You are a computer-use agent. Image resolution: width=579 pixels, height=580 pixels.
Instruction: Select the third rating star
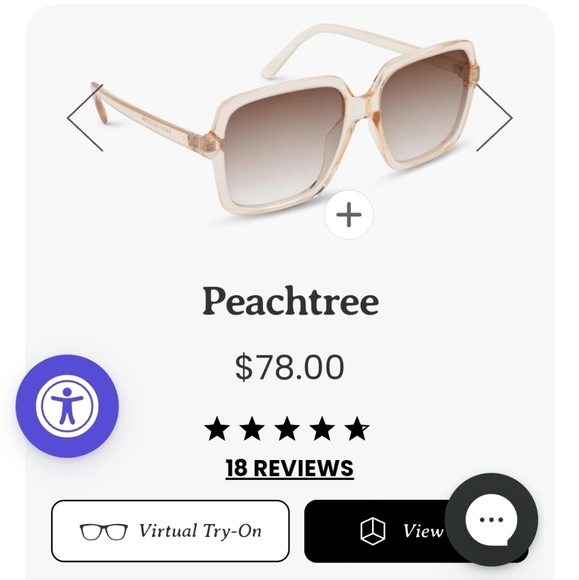pos(287,428)
